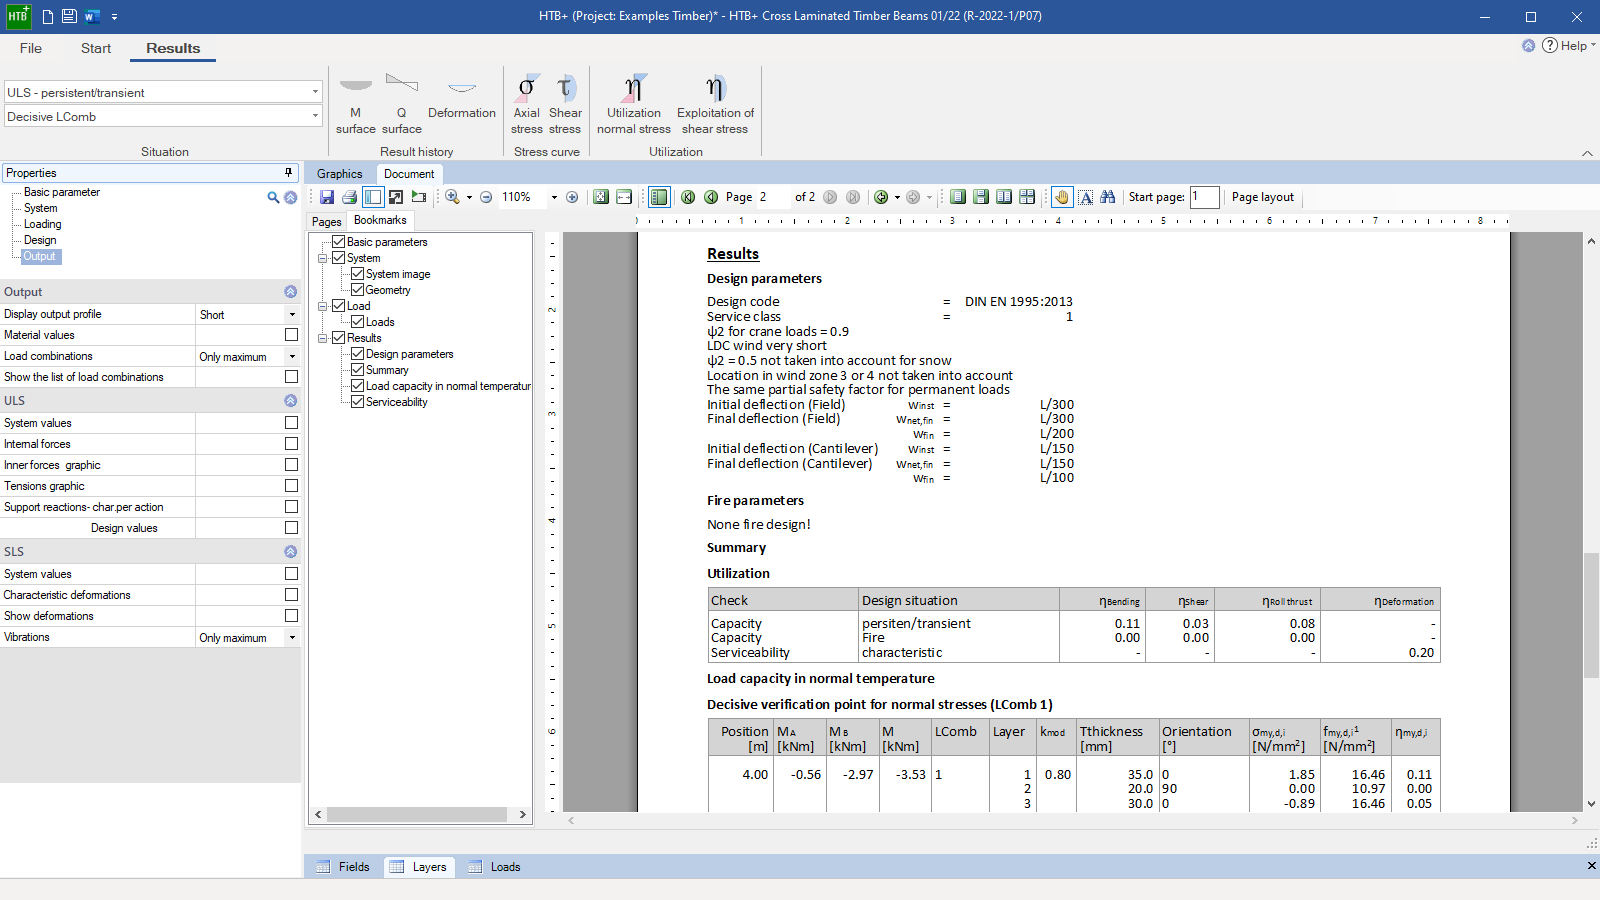Enable Tensions graphic checkbox
This screenshot has height=900, width=1600.
[291, 486]
